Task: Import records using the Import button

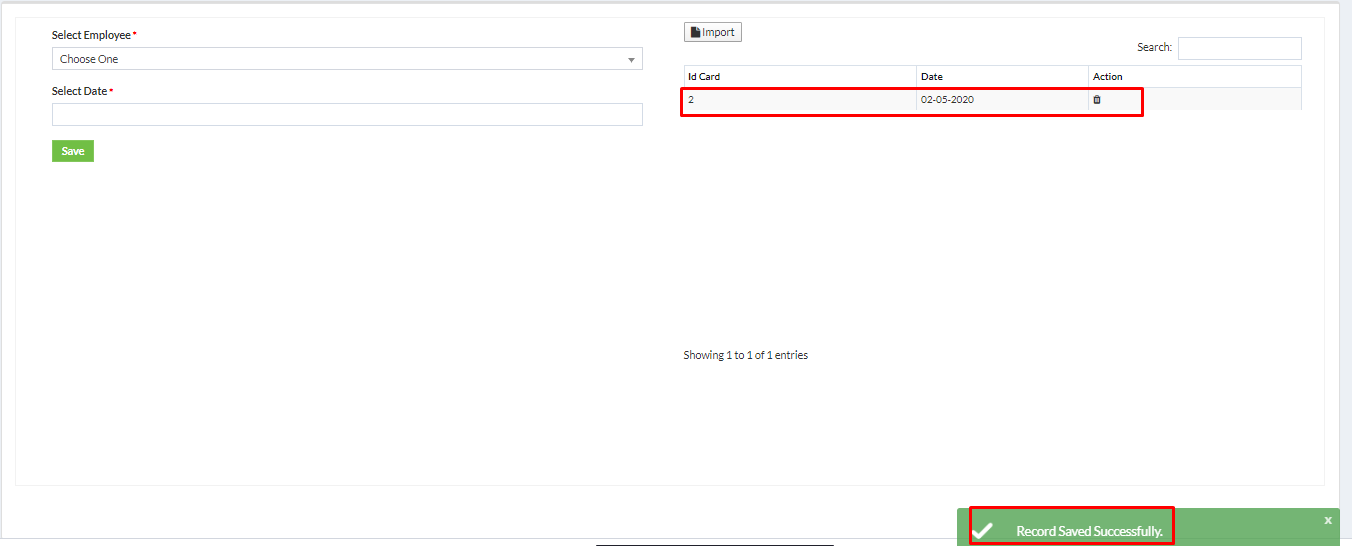Action: point(713,33)
